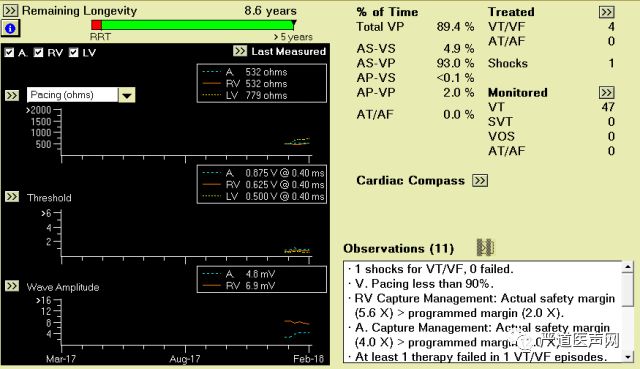
Task: Open Monitored episodes arrow button
Action: tap(607, 92)
